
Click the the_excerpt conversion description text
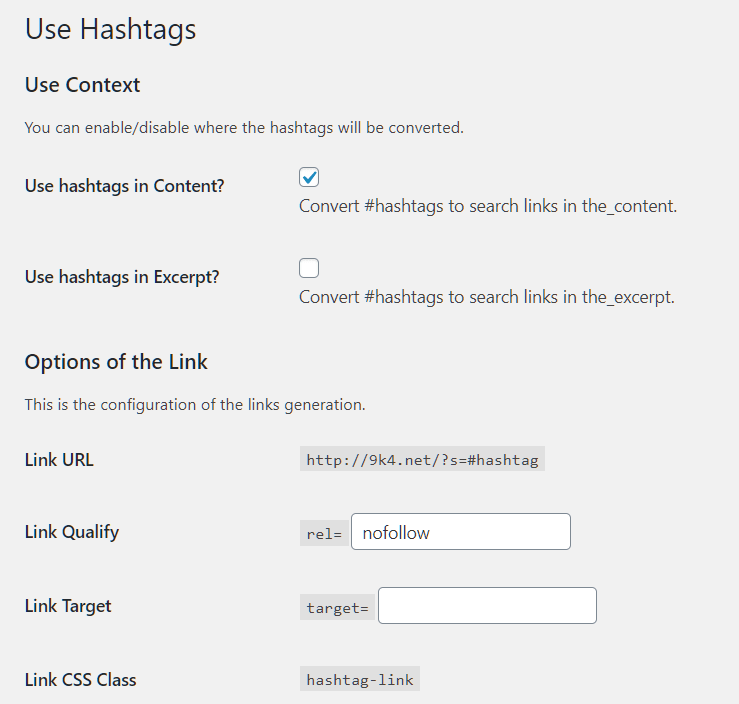click(486, 297)
